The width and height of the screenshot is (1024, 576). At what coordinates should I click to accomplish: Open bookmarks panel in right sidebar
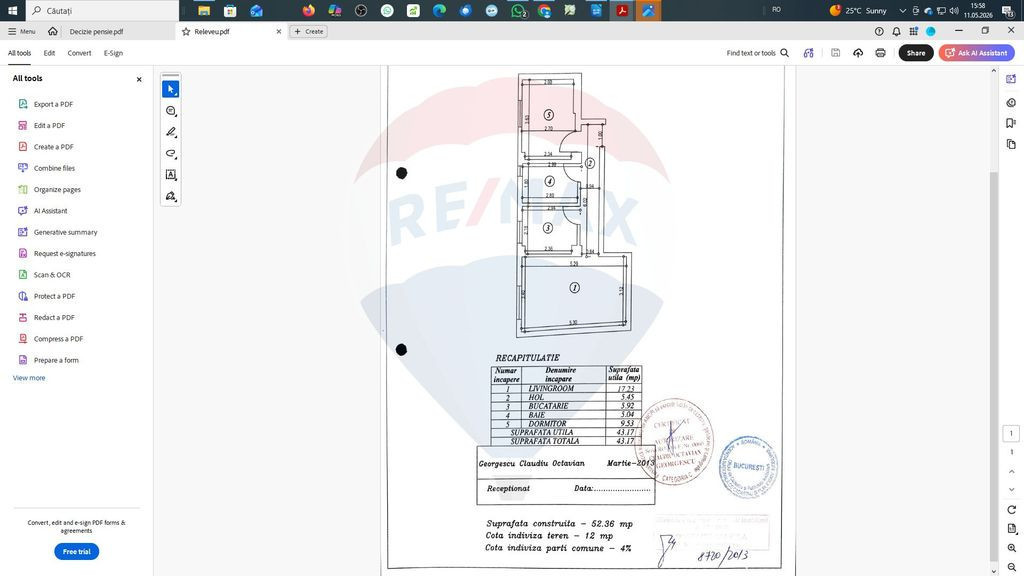1011,123
